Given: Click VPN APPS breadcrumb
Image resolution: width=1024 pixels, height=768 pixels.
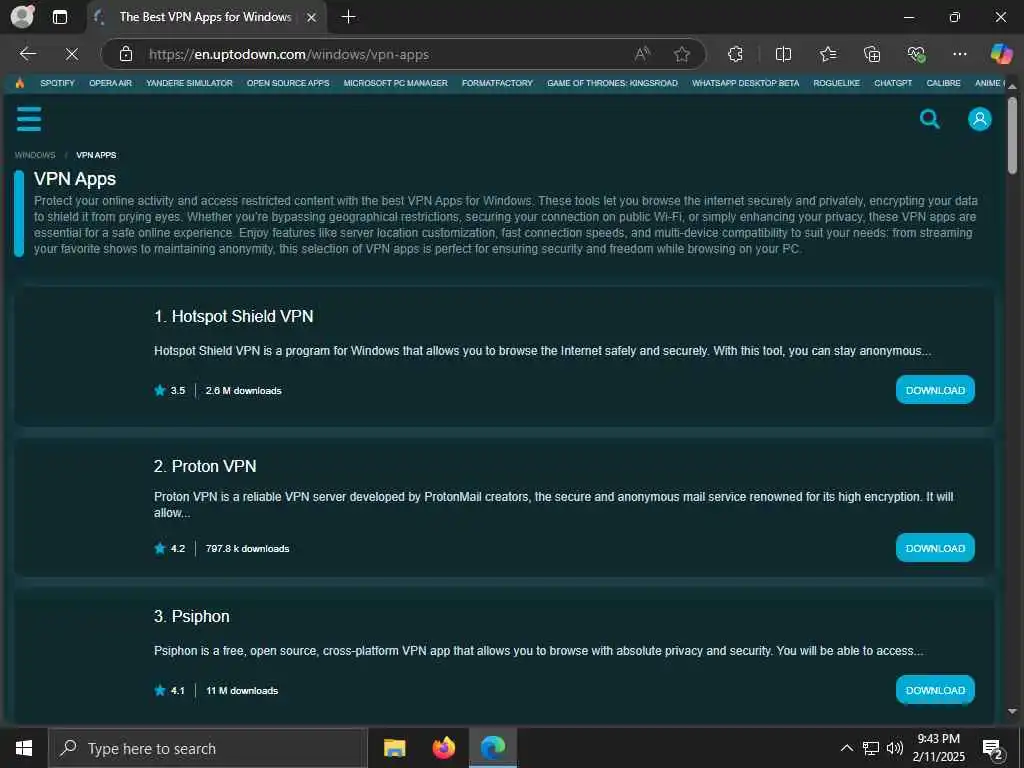Looking at the screenshot, I should click(x=96, y=155).
